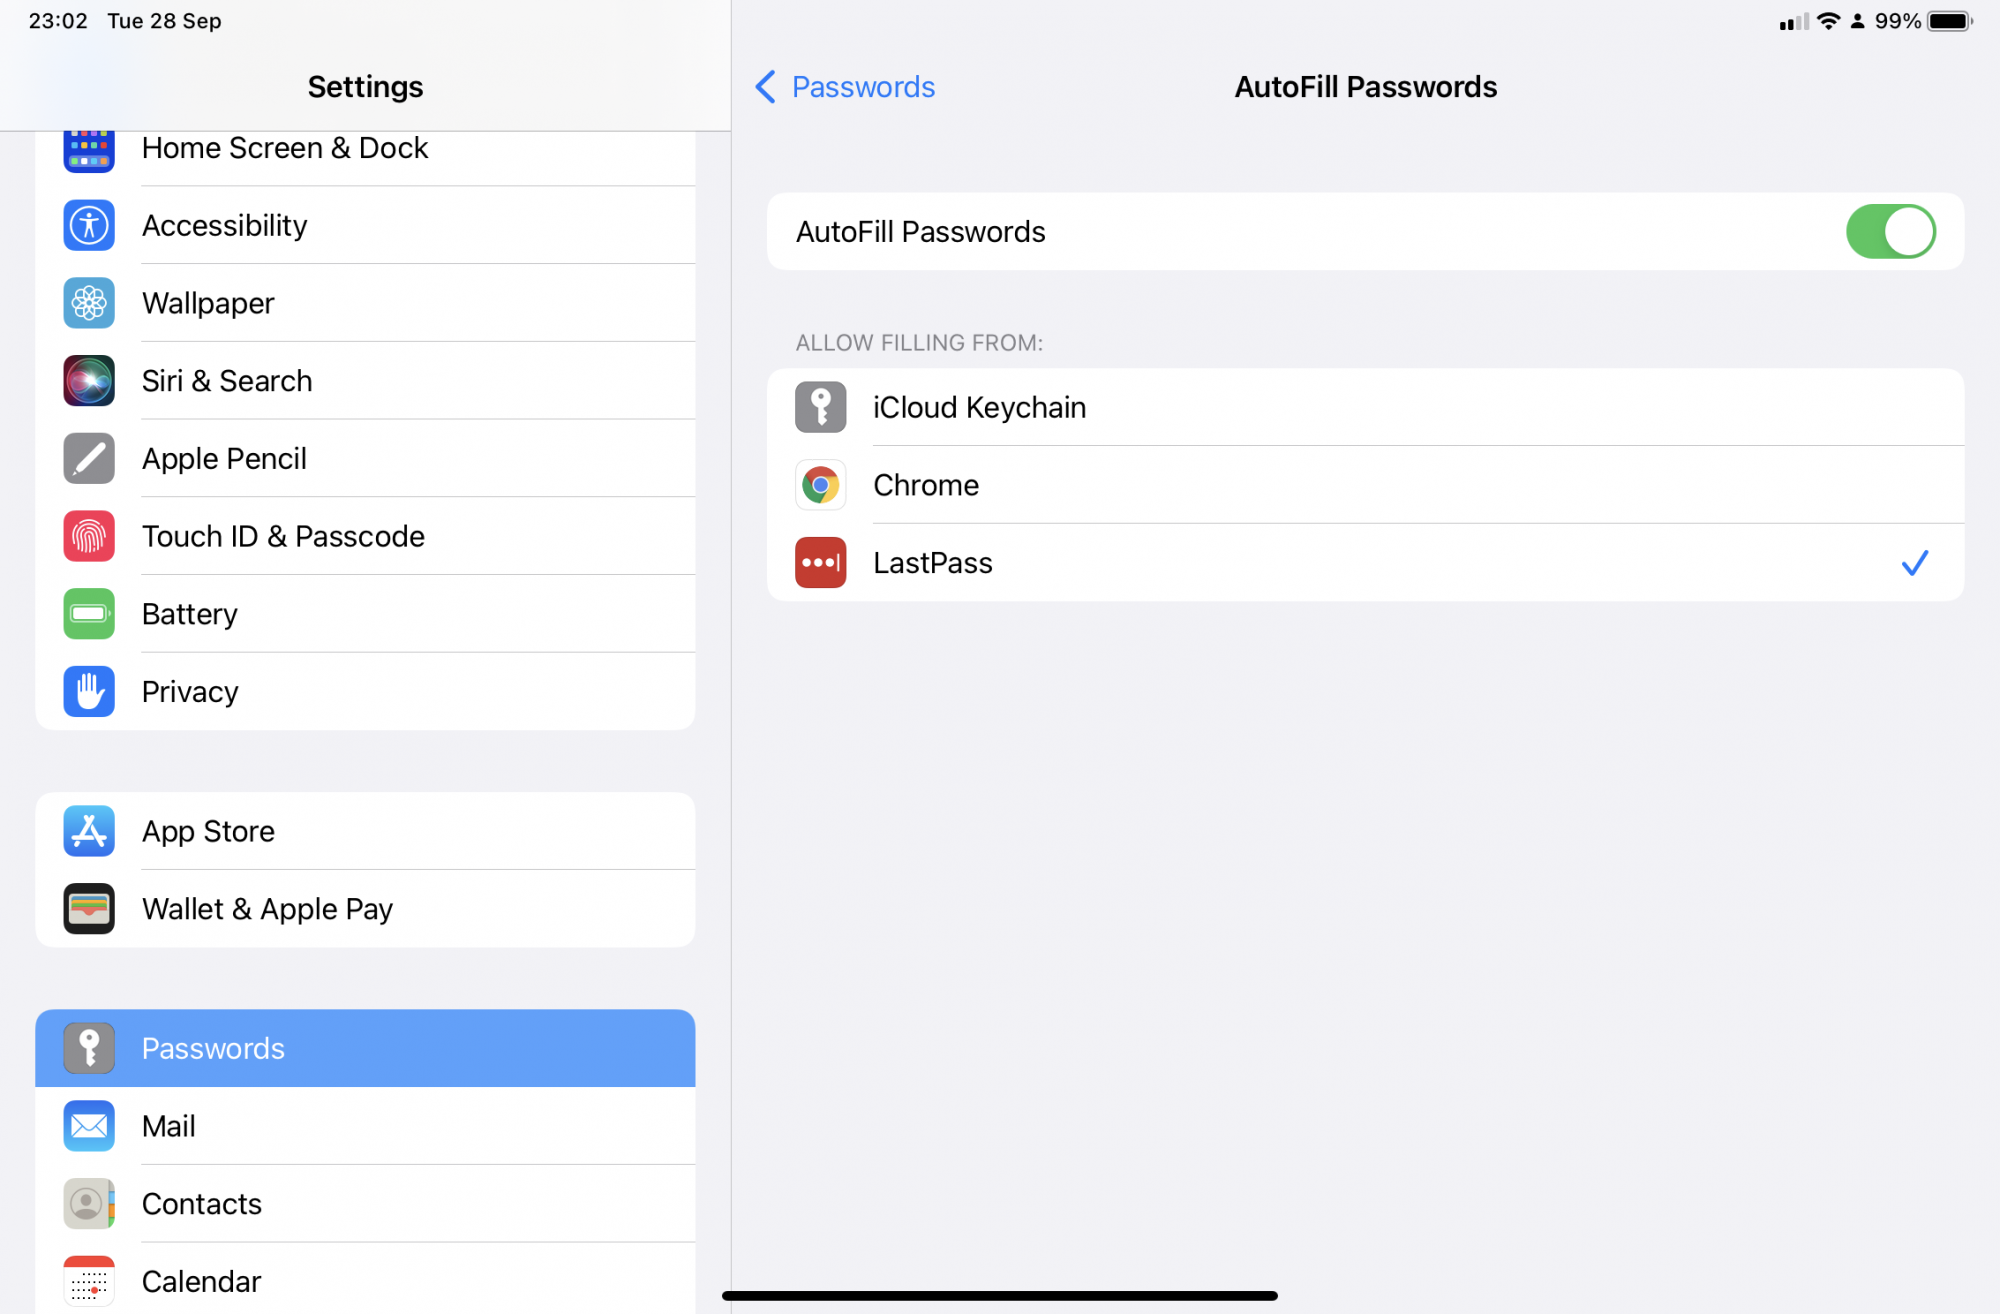Screen dimensions: 2000x1314
Task: Tap the green Battery icon
Action: pos(89,614)
